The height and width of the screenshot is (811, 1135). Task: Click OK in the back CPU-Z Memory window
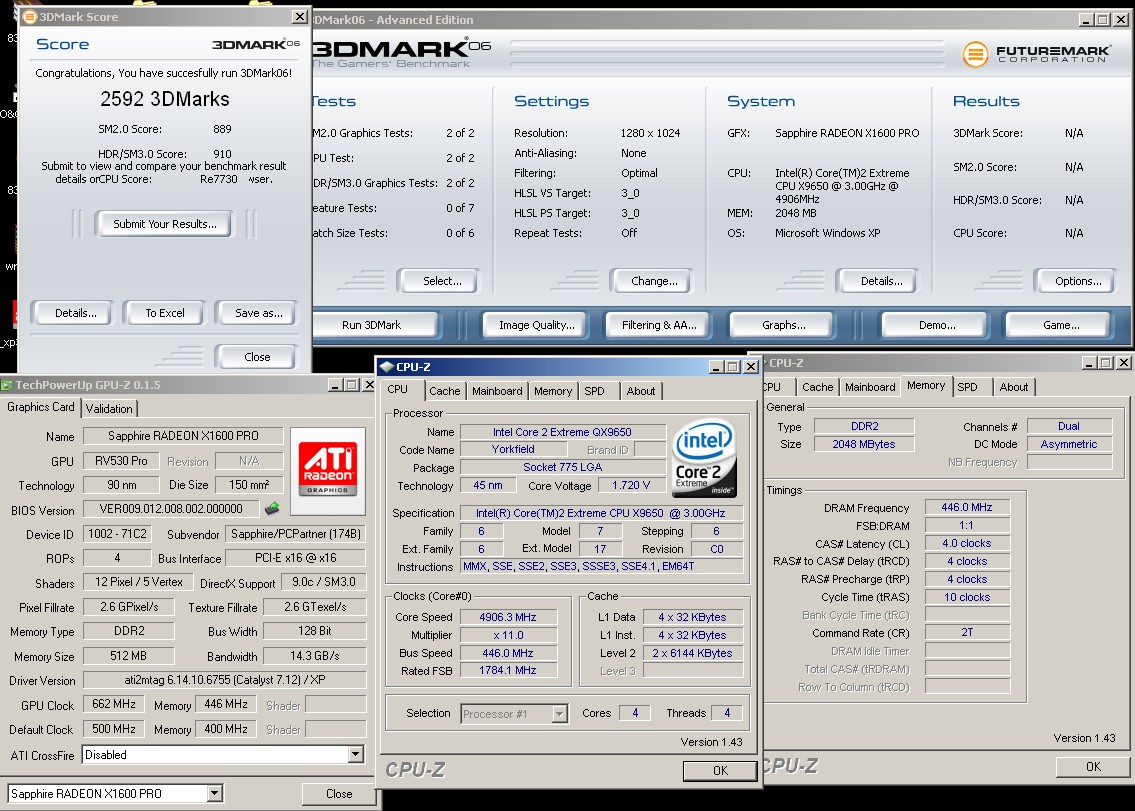pyautogui.click(x=1093, y=766)
